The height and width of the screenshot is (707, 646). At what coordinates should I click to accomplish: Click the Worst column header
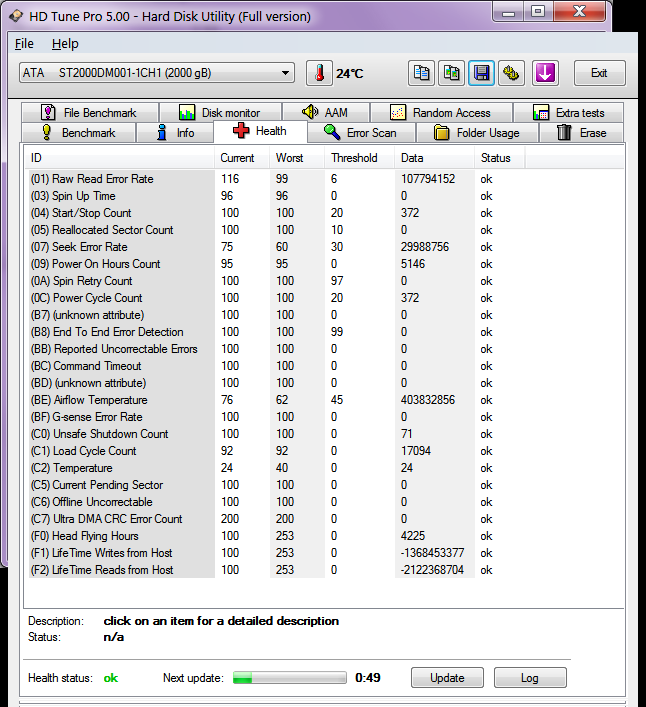[x=297, y=158]
